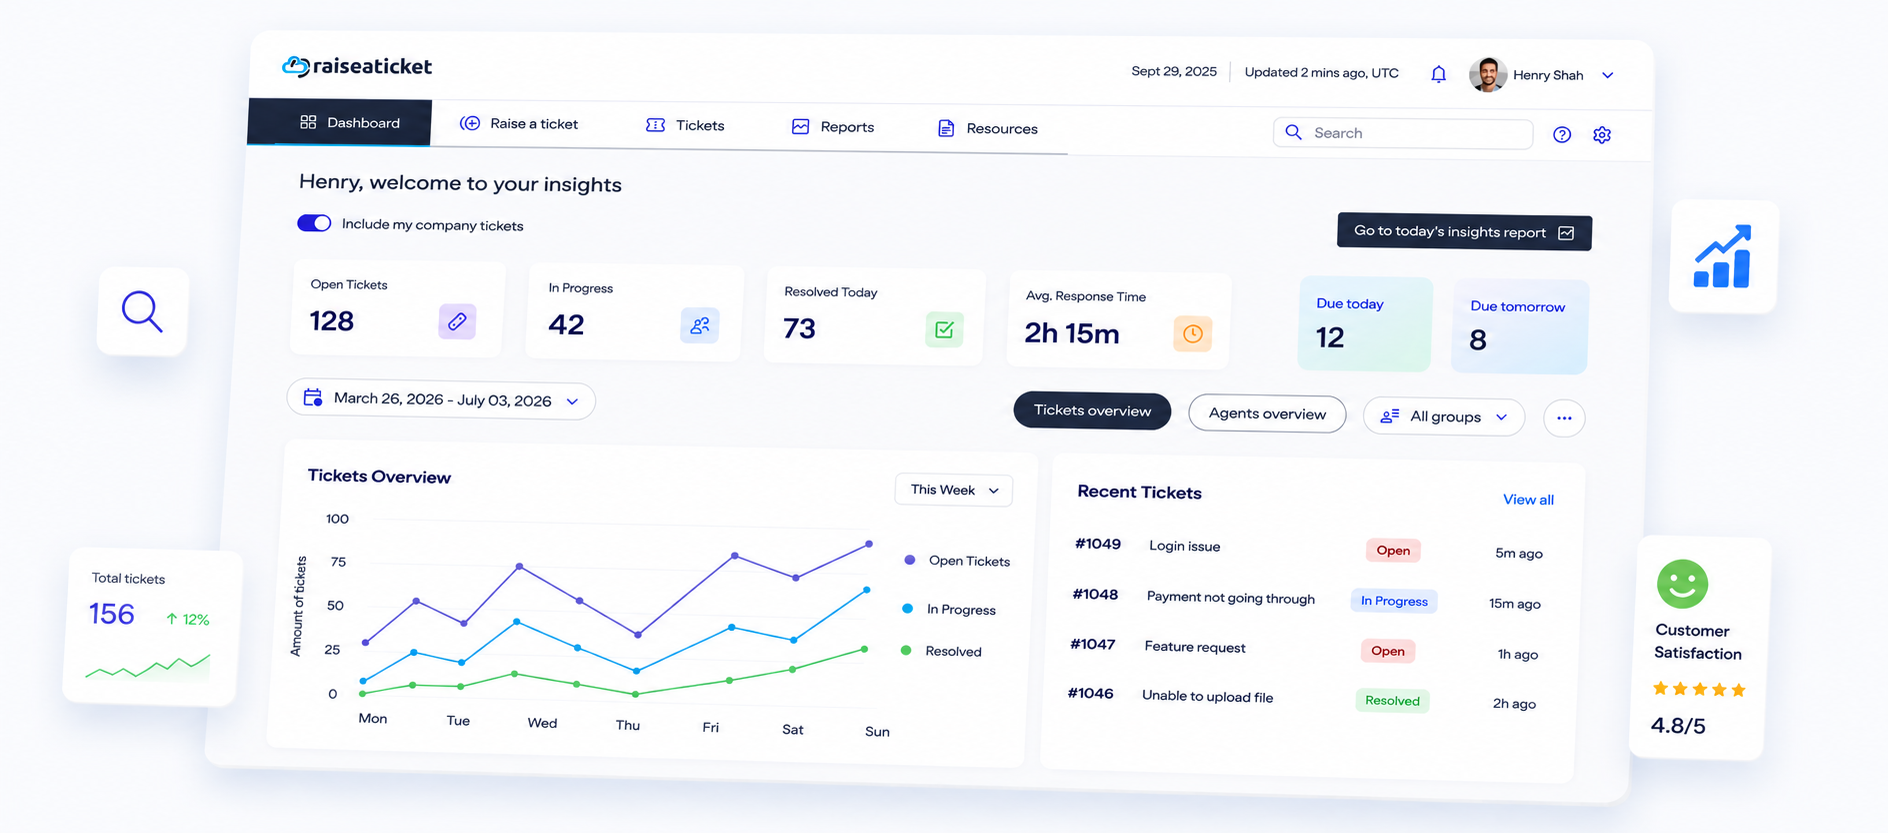Click the Tickets tab ticket icon
Screen dimensions: 1888x833
tap(655, 125)
